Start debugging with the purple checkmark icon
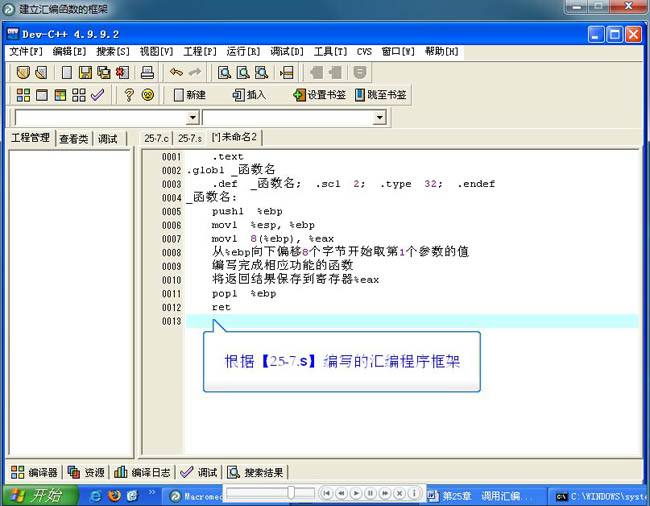The image size is (650, 506). pos(97,95)
